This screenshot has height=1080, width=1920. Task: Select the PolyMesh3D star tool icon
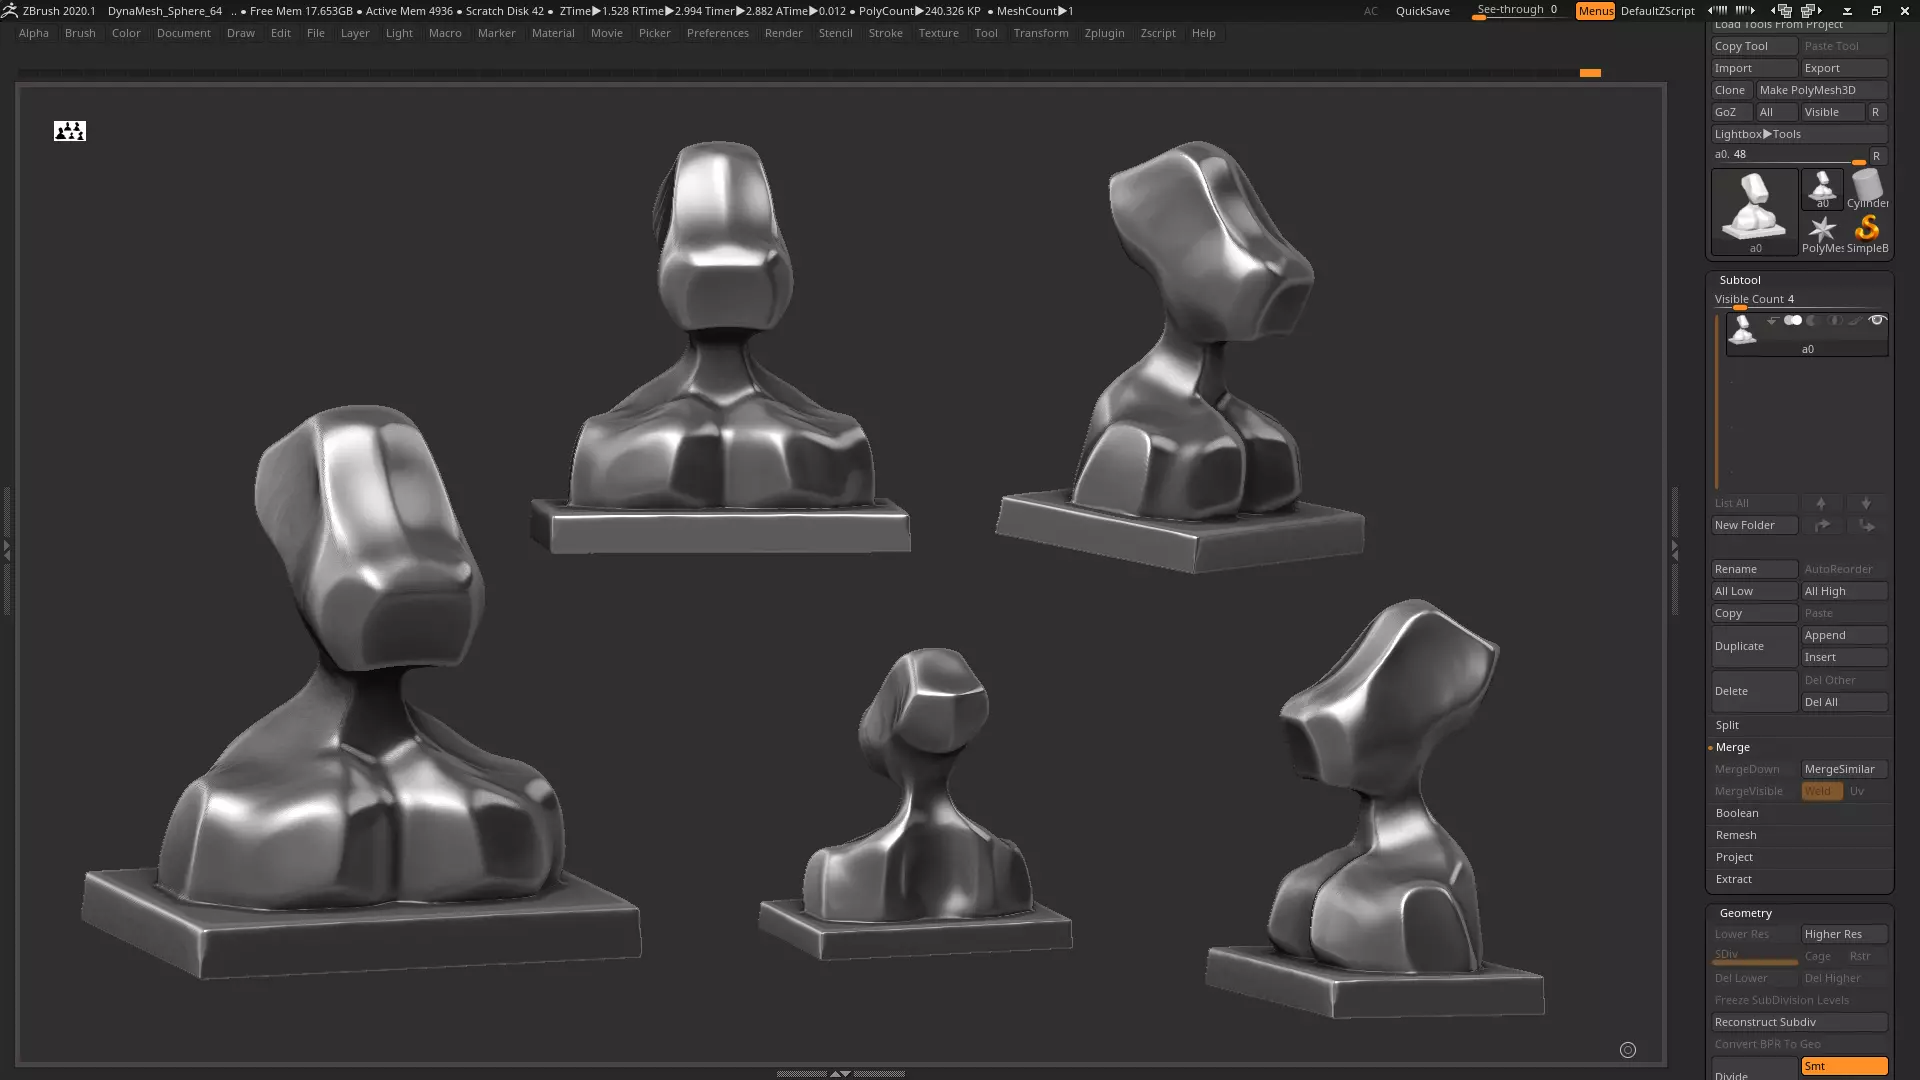click(1822, 234)
